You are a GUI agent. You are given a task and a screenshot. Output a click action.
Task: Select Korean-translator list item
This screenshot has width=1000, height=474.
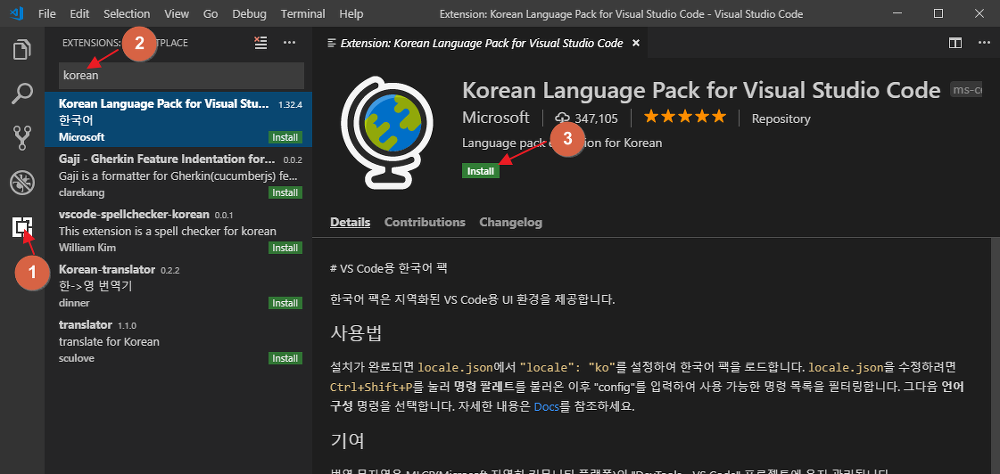(178, 286)
